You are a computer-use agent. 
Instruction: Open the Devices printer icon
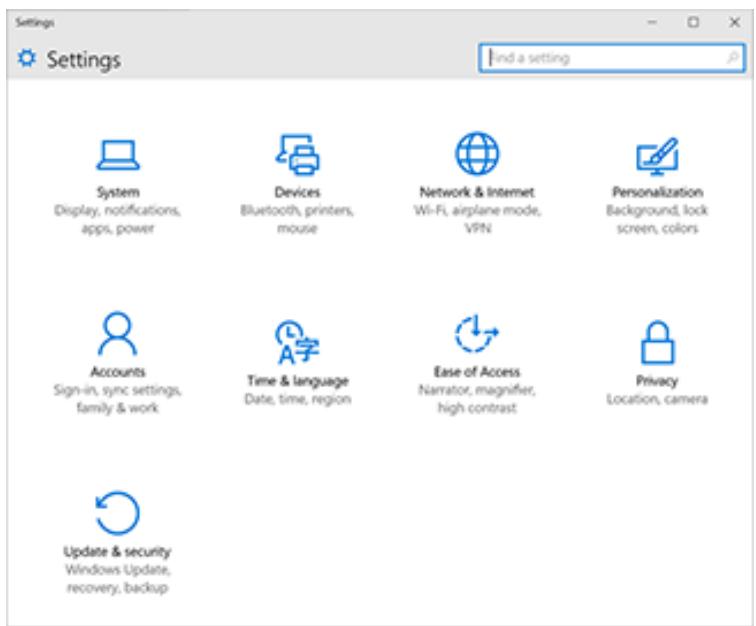(x=297, y=154)
